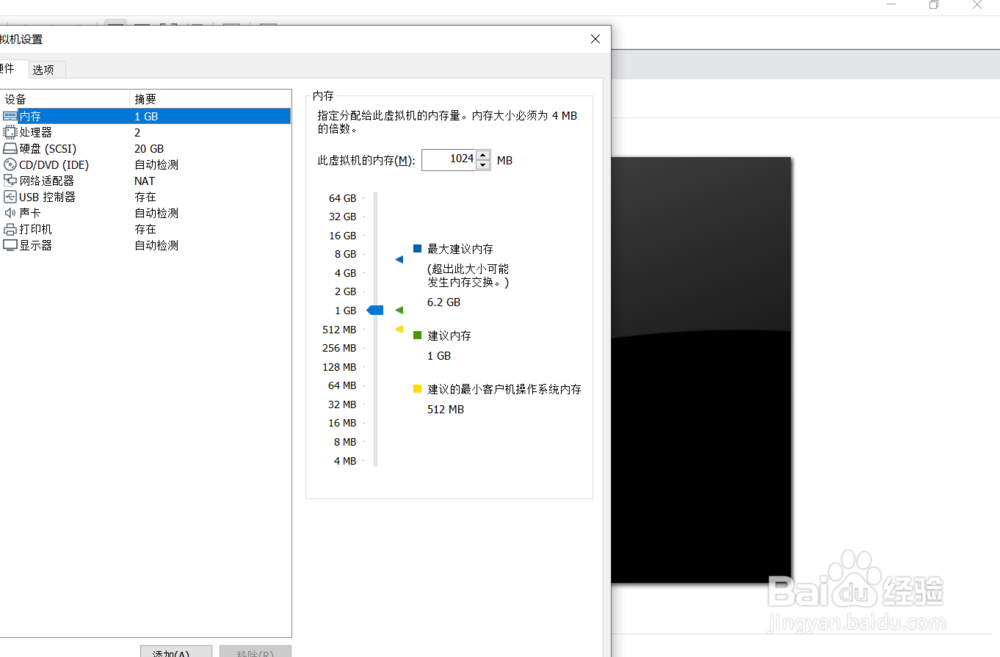
Task: Click the 128 MB slider scale label
Action: coord(339,367)
